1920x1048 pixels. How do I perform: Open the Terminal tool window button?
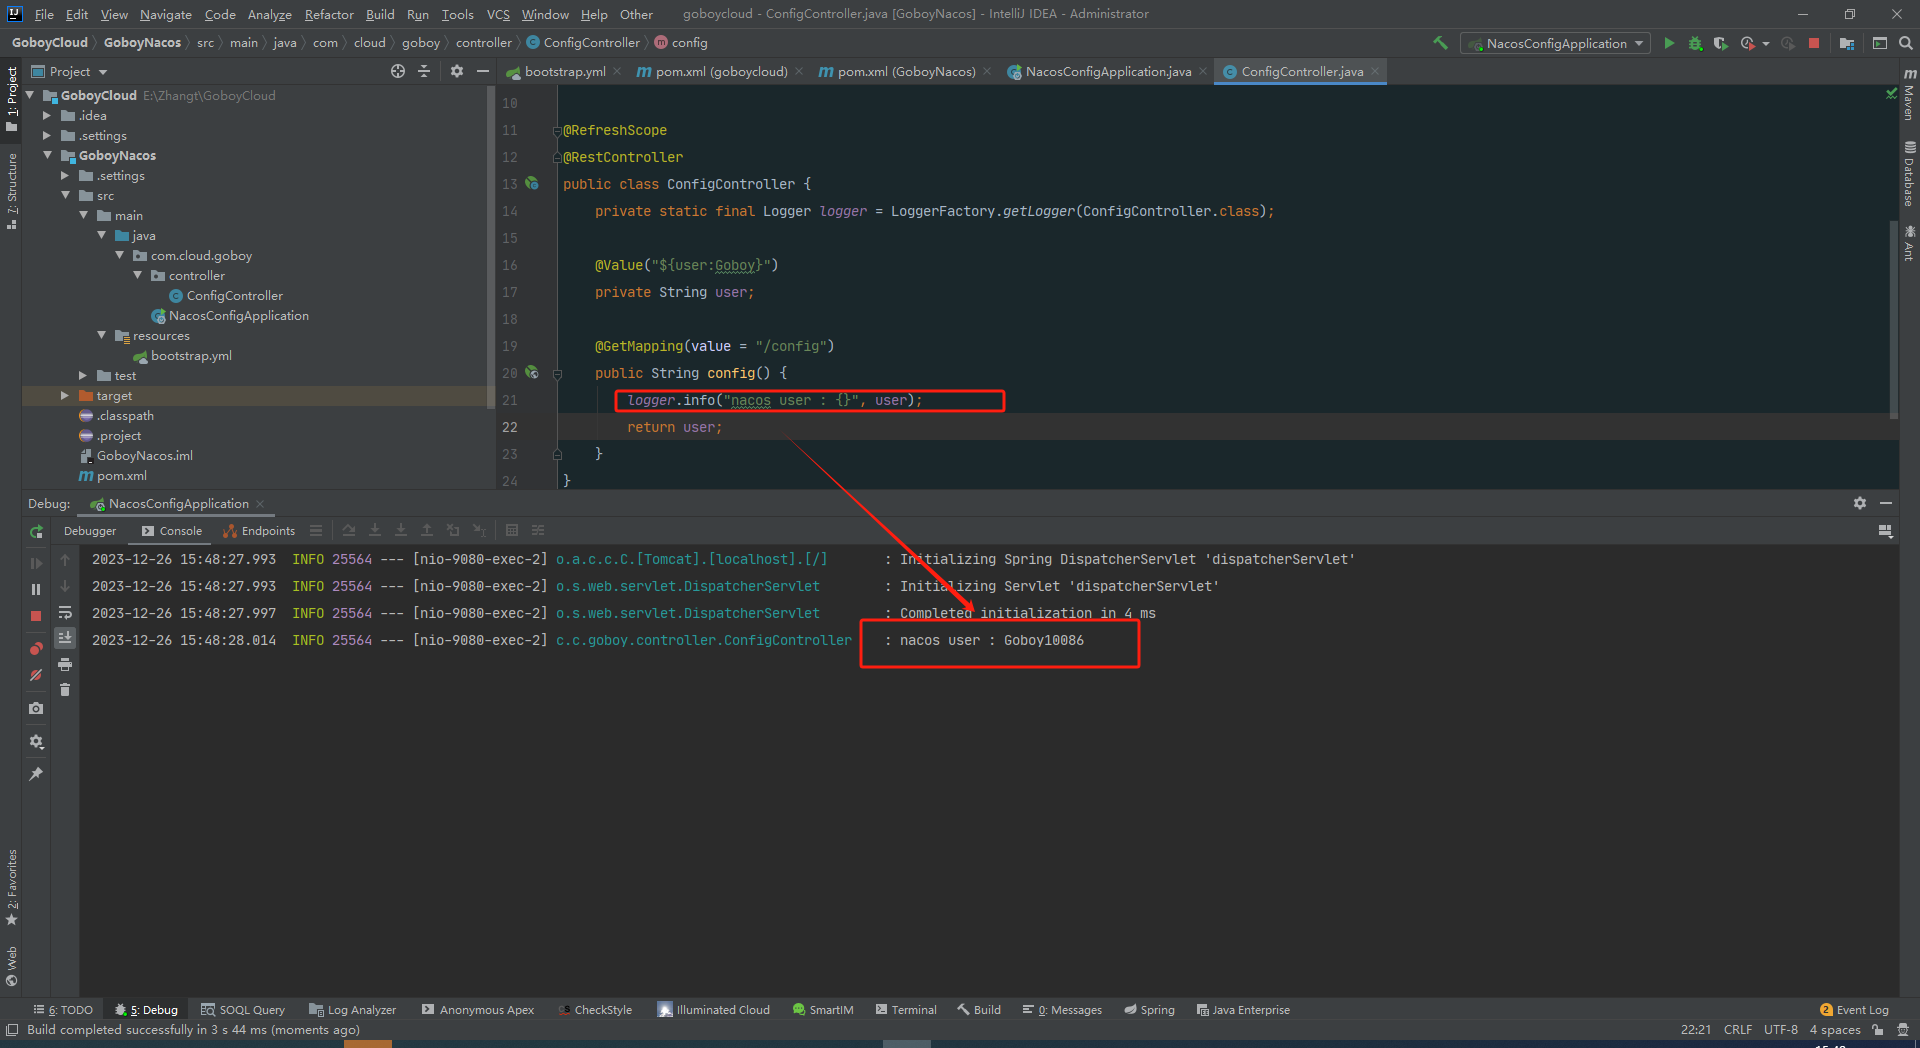[906, 1010]
